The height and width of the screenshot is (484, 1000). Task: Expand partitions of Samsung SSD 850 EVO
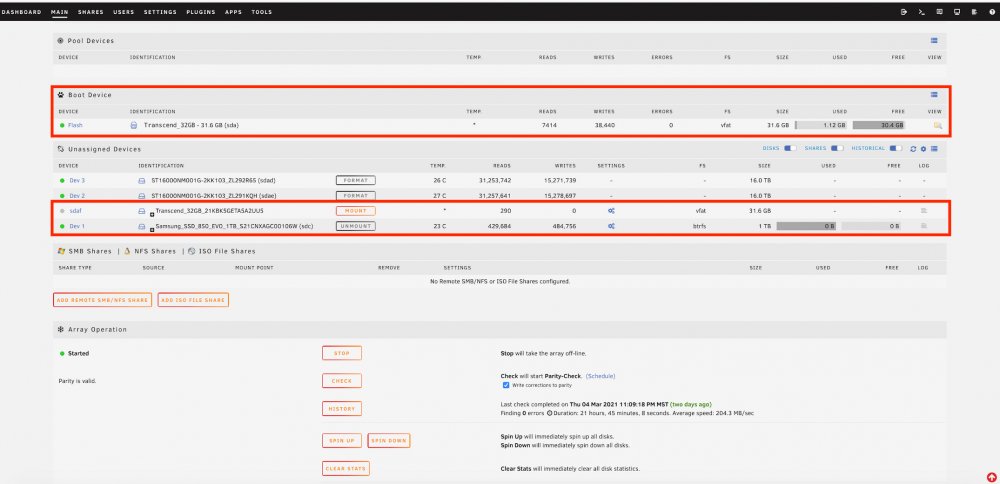[152, 230]
